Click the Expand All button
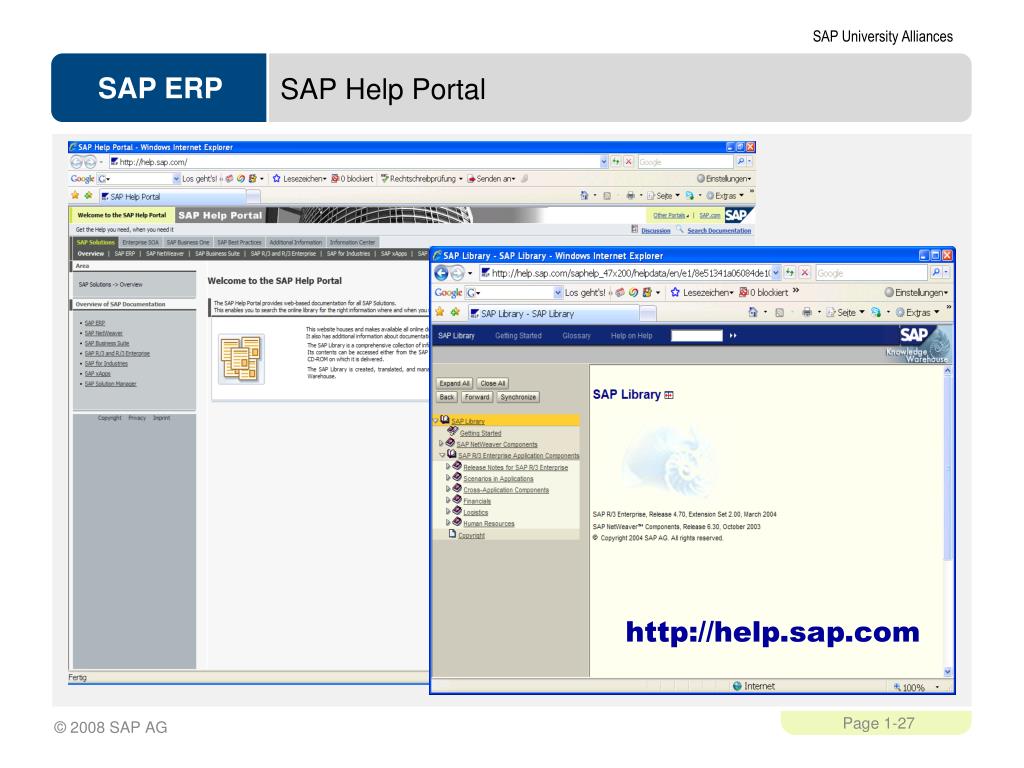 (x=455, y=383)
